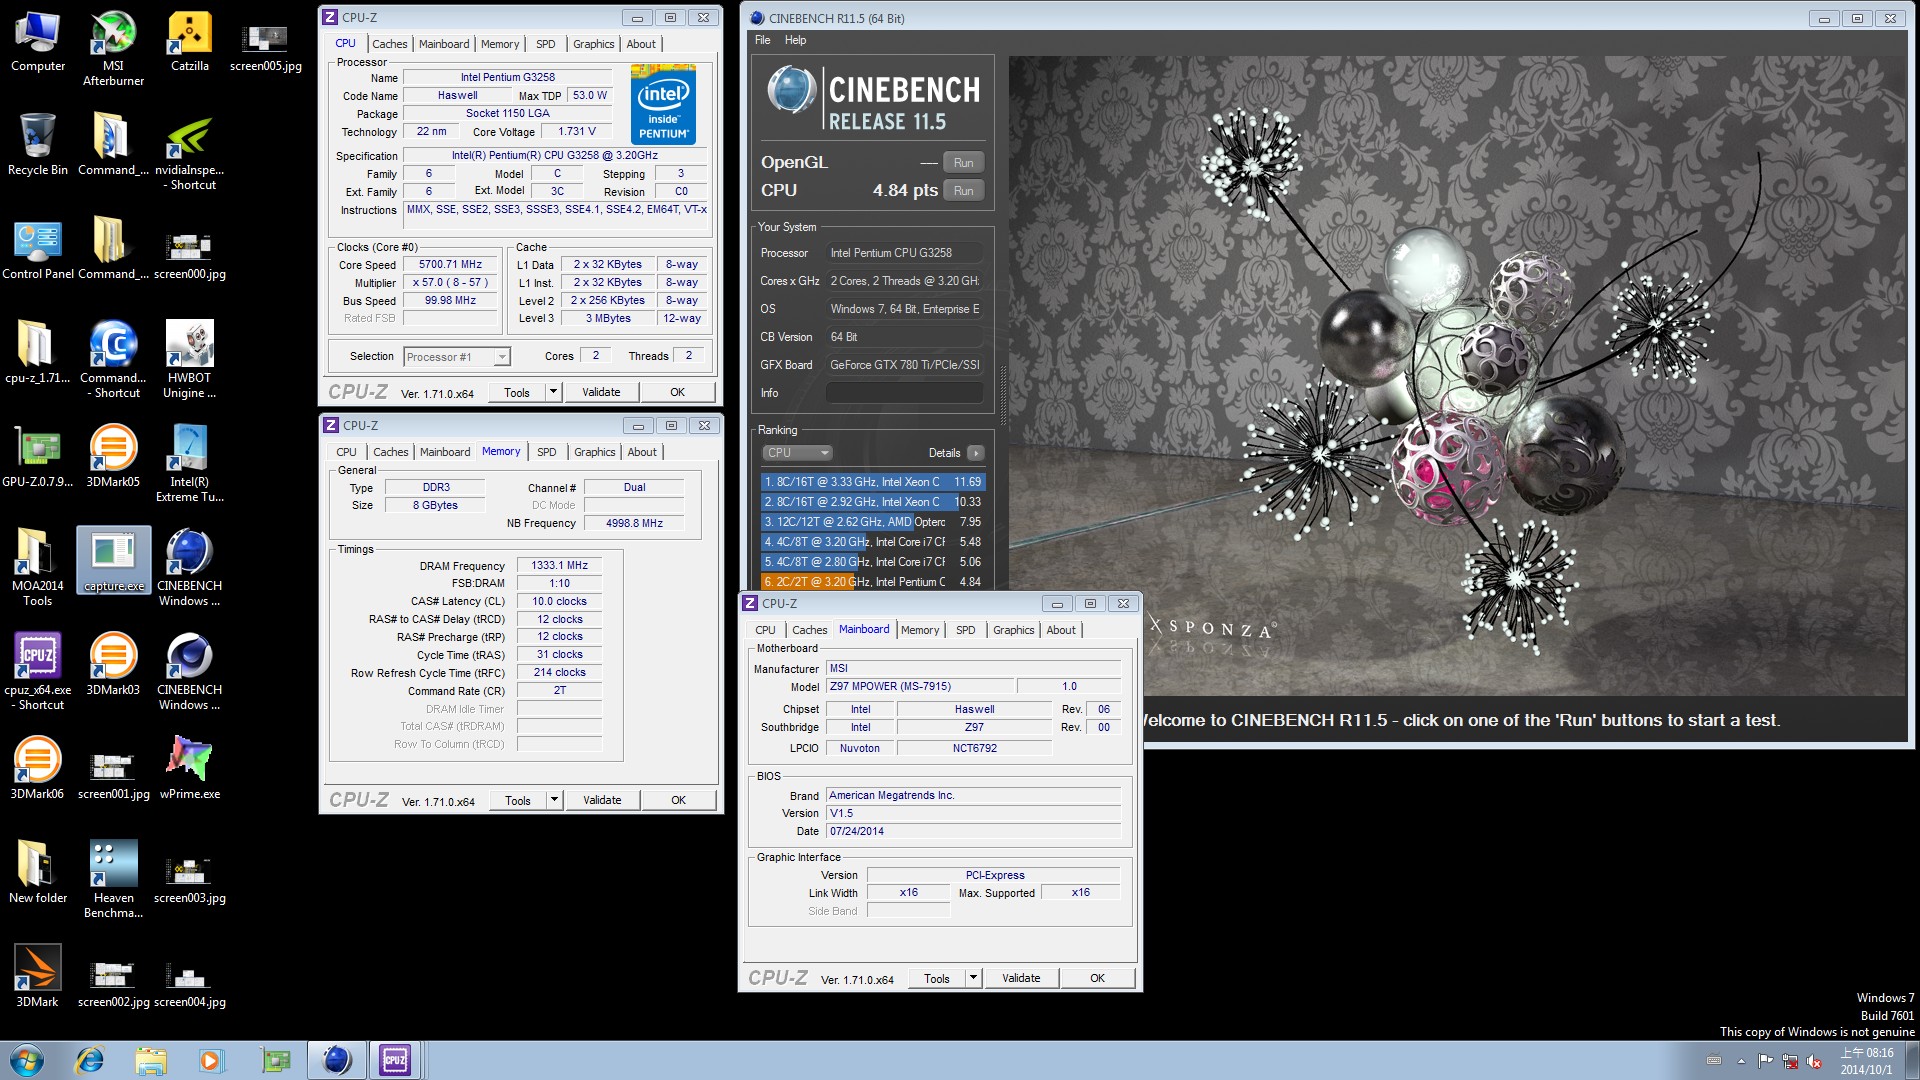Click the Windows Start button
Screen dimensions: 1920x1080
(27, 1060)
